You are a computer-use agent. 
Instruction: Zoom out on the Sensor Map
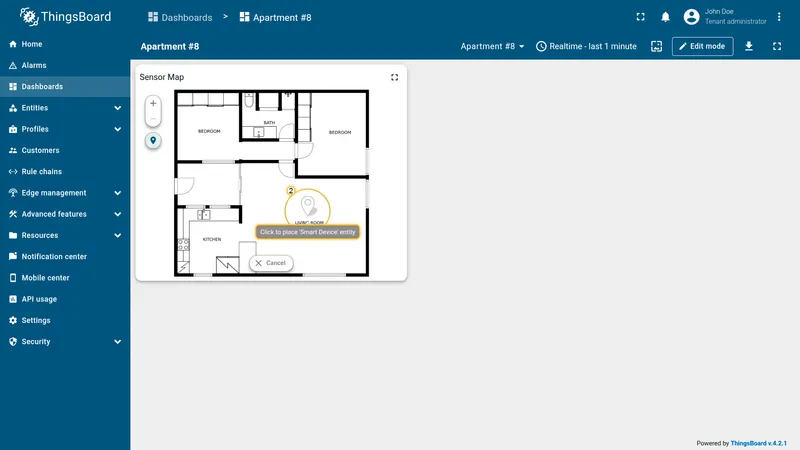(x=153, y=119)
